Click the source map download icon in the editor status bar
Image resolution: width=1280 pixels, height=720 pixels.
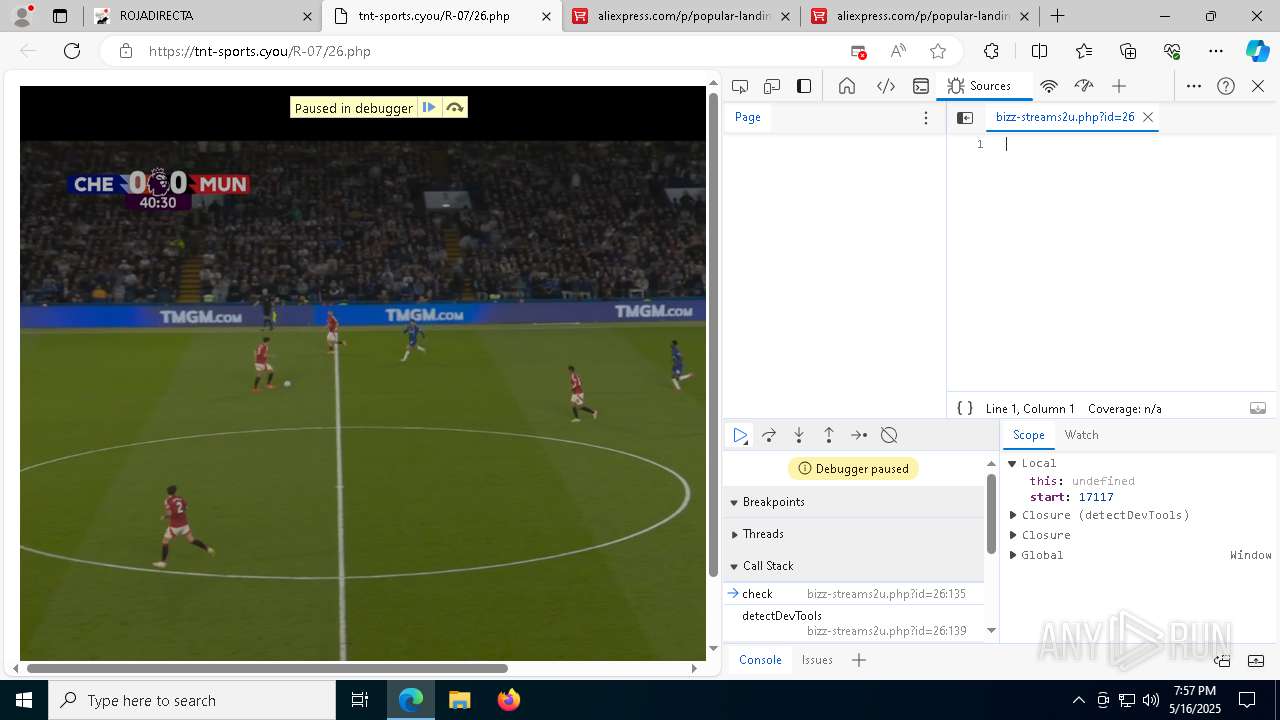(1258, 408)
